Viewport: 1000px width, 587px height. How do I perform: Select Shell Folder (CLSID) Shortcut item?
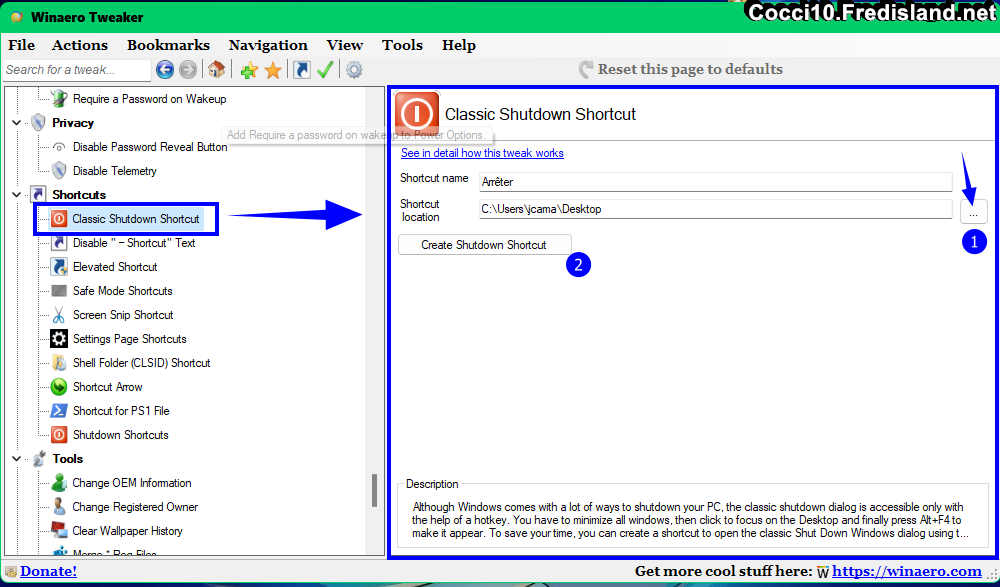click(142, 363)
